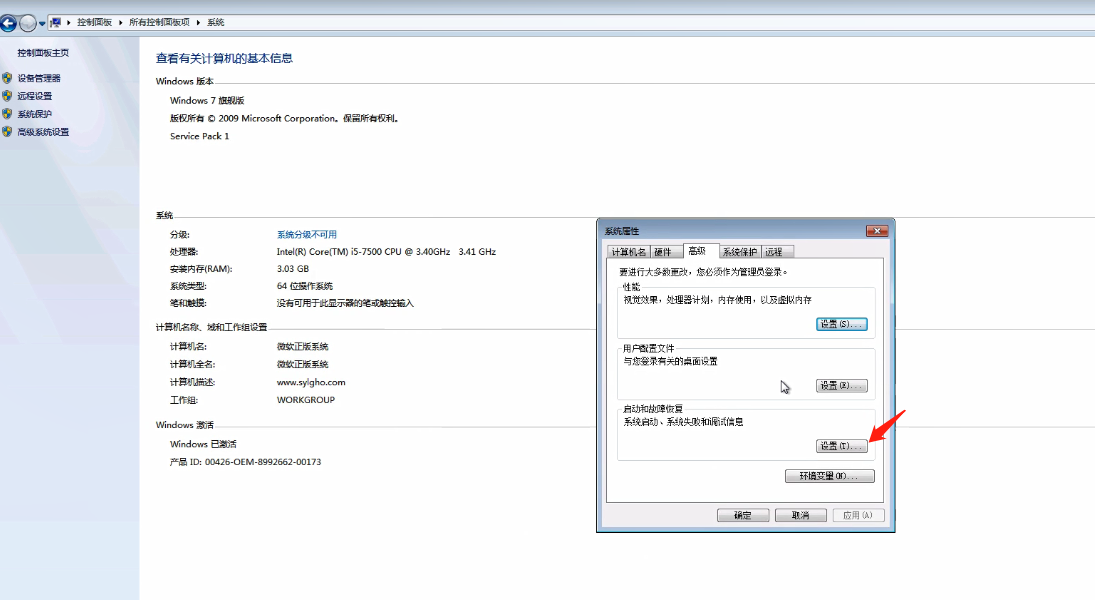Click the 'WORKGROUP' workgroup value

(306, 400)
